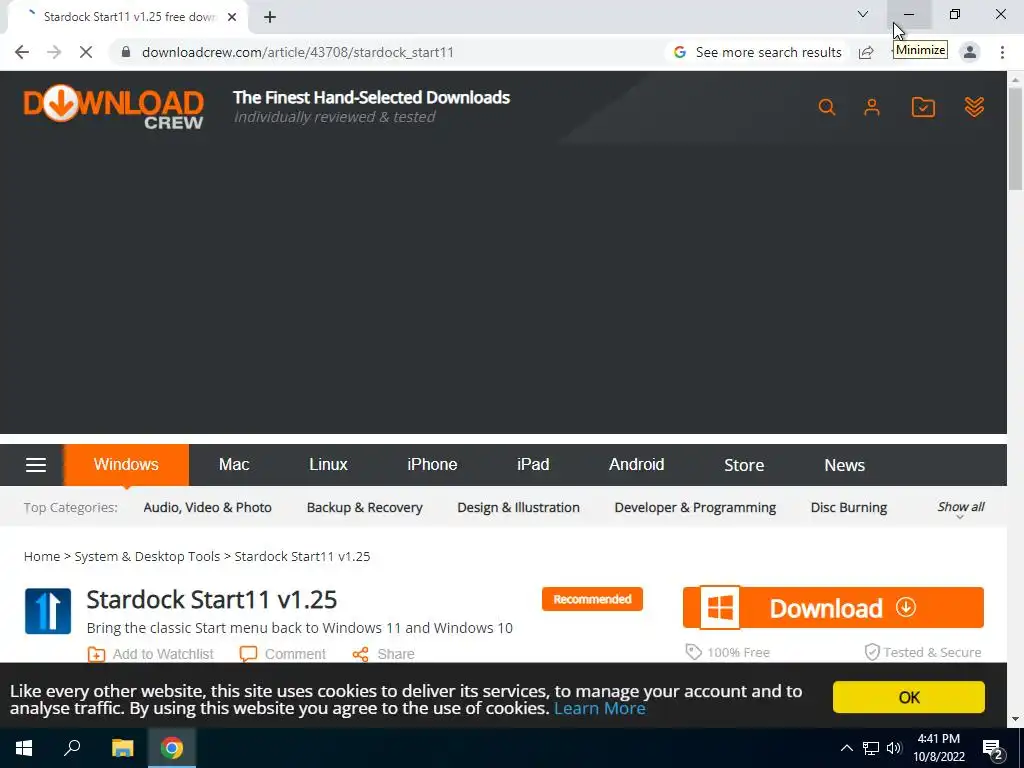Click the page vertical scrollbar thumb
Viewport: 1024px width, 768px height.
(1016, 138)
